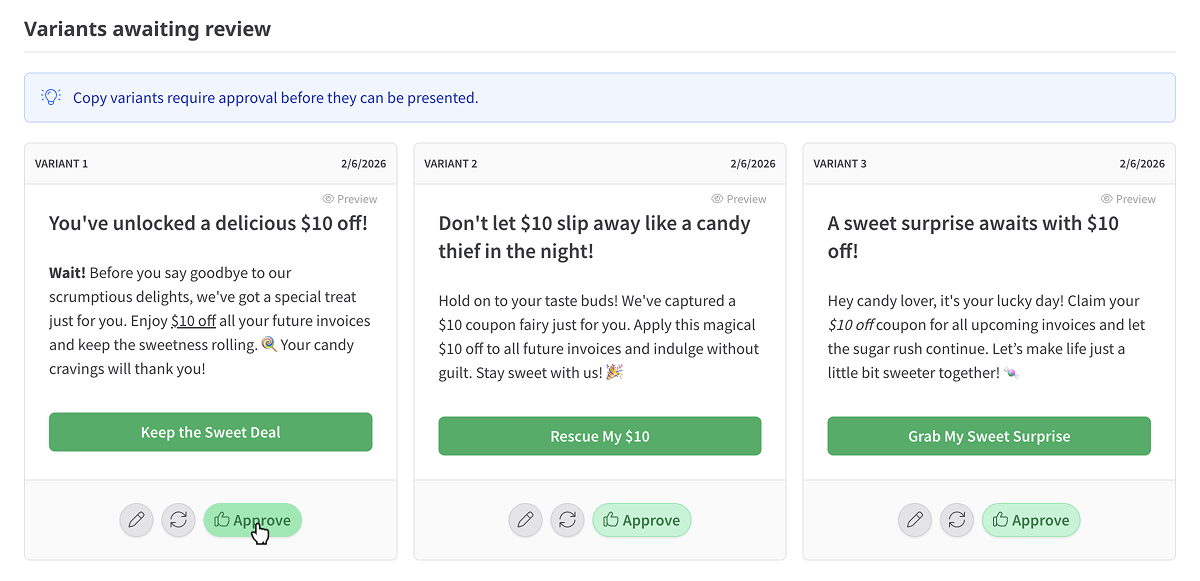The height and width of the screenshot is (581, 1200).
Task: Click the edit pencil icon for Variant 1
Action: tap(137, 520)
